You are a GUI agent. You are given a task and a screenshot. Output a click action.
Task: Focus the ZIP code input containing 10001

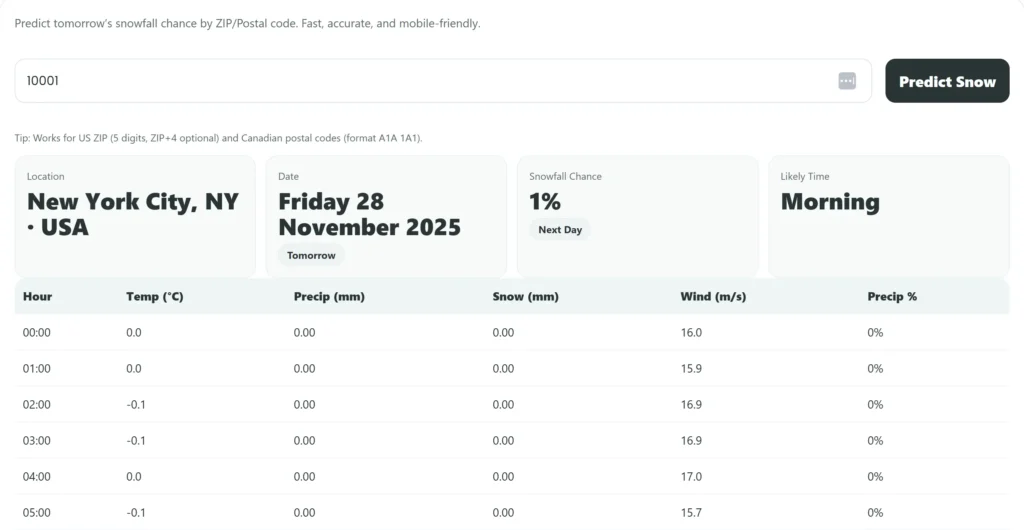[420, 81]
